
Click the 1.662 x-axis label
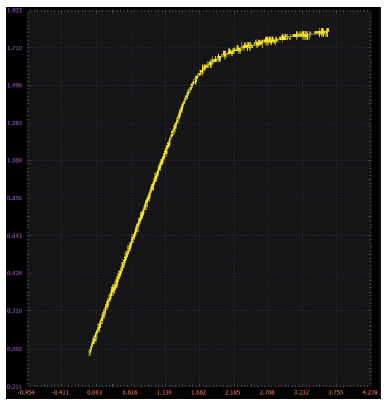[x=198, y=393]
